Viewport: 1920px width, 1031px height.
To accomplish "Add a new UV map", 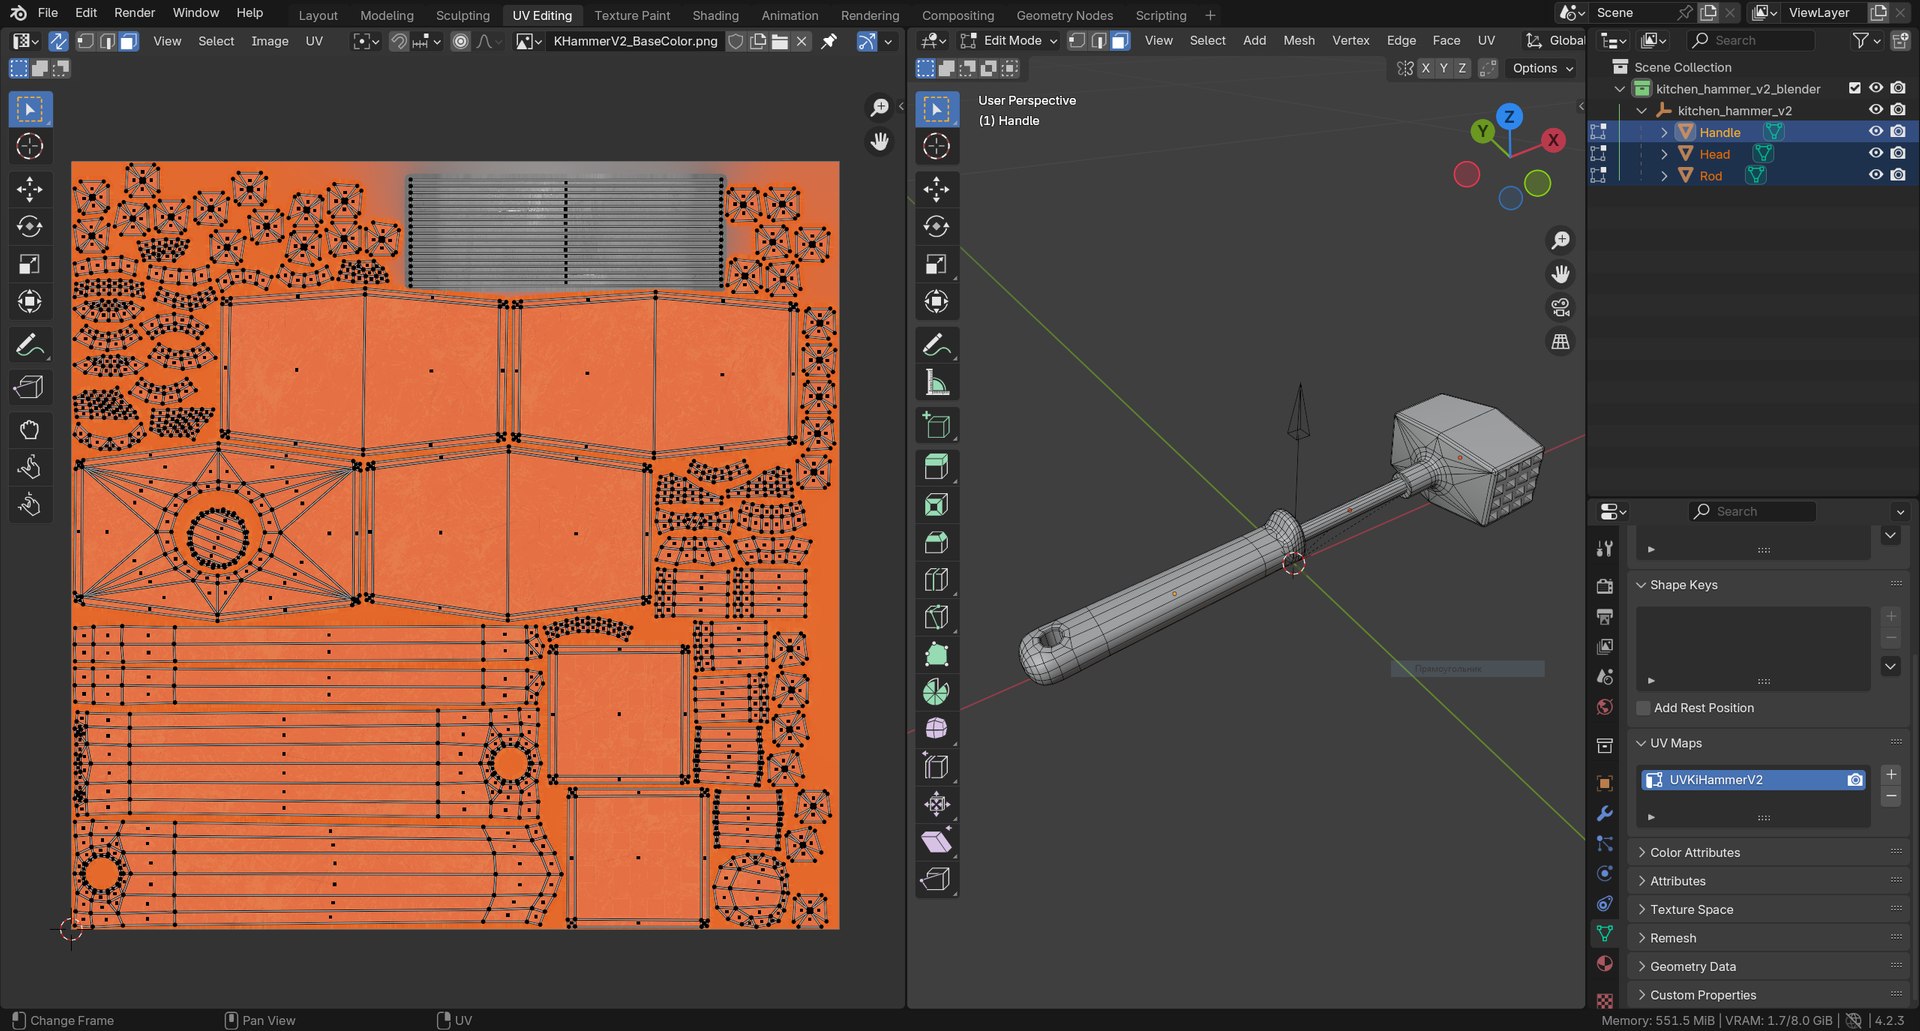I will pyautogui.click(x=1891, y=775).
